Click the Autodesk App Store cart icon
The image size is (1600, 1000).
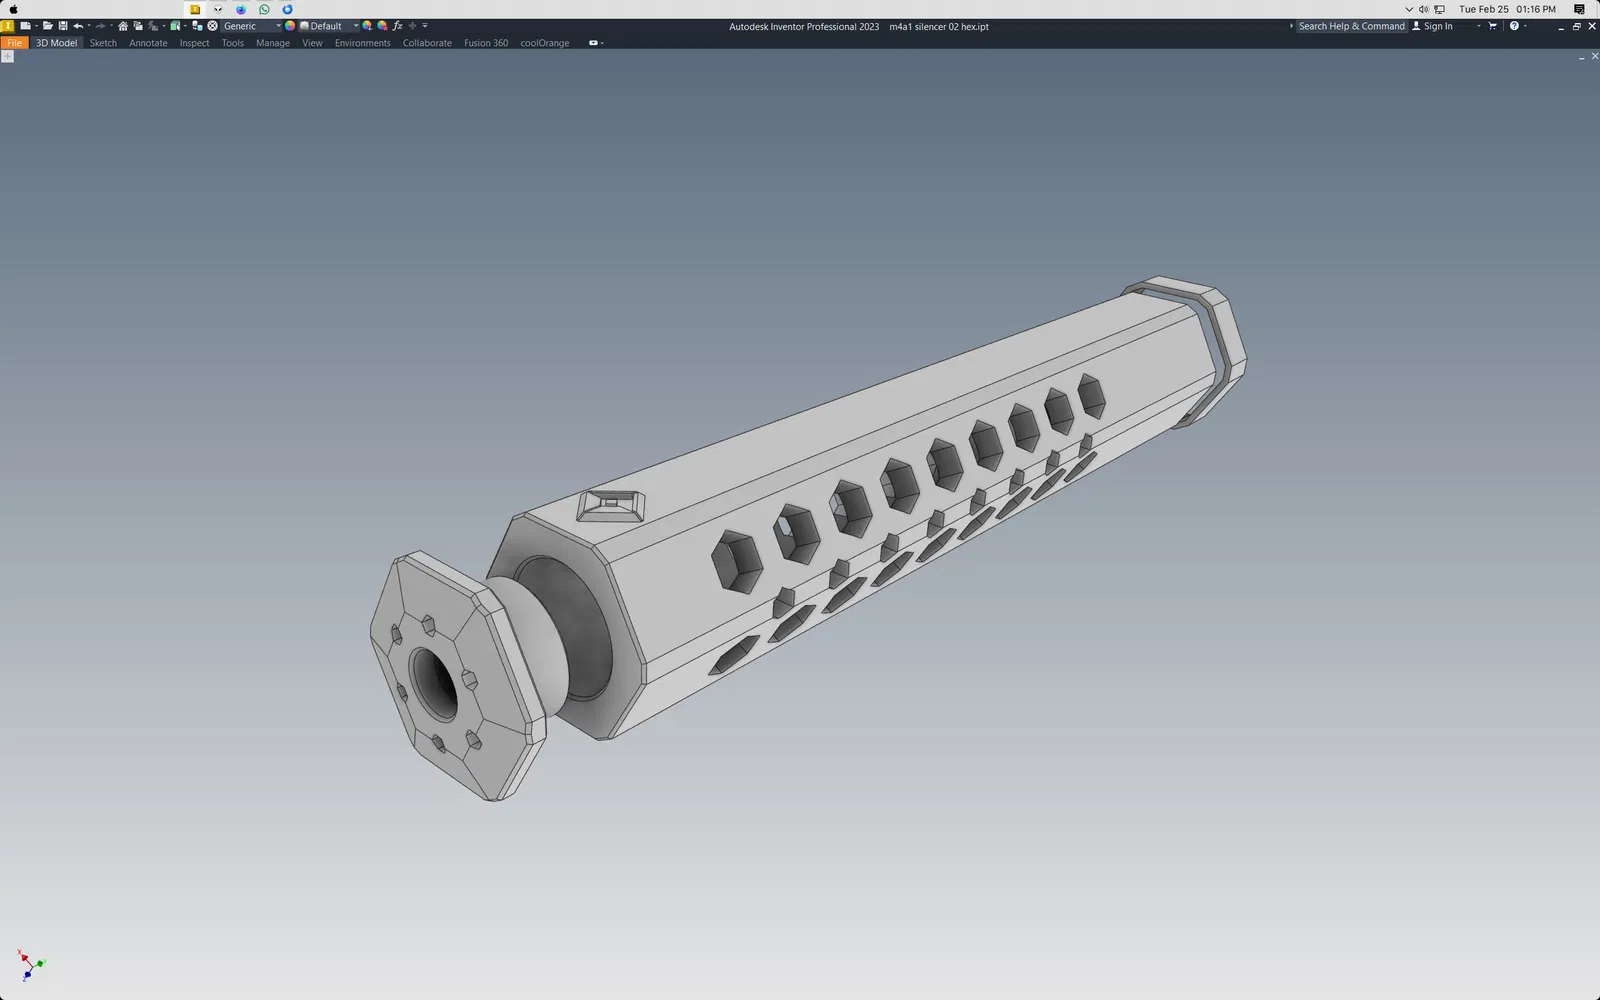[x=1493, y=26]
